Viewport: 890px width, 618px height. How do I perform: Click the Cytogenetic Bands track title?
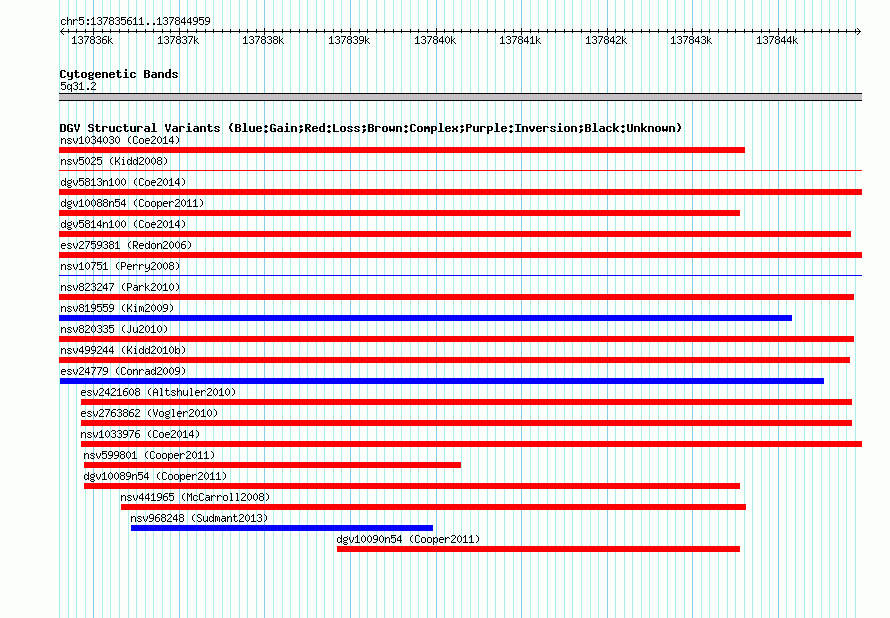tap(119, 74)
